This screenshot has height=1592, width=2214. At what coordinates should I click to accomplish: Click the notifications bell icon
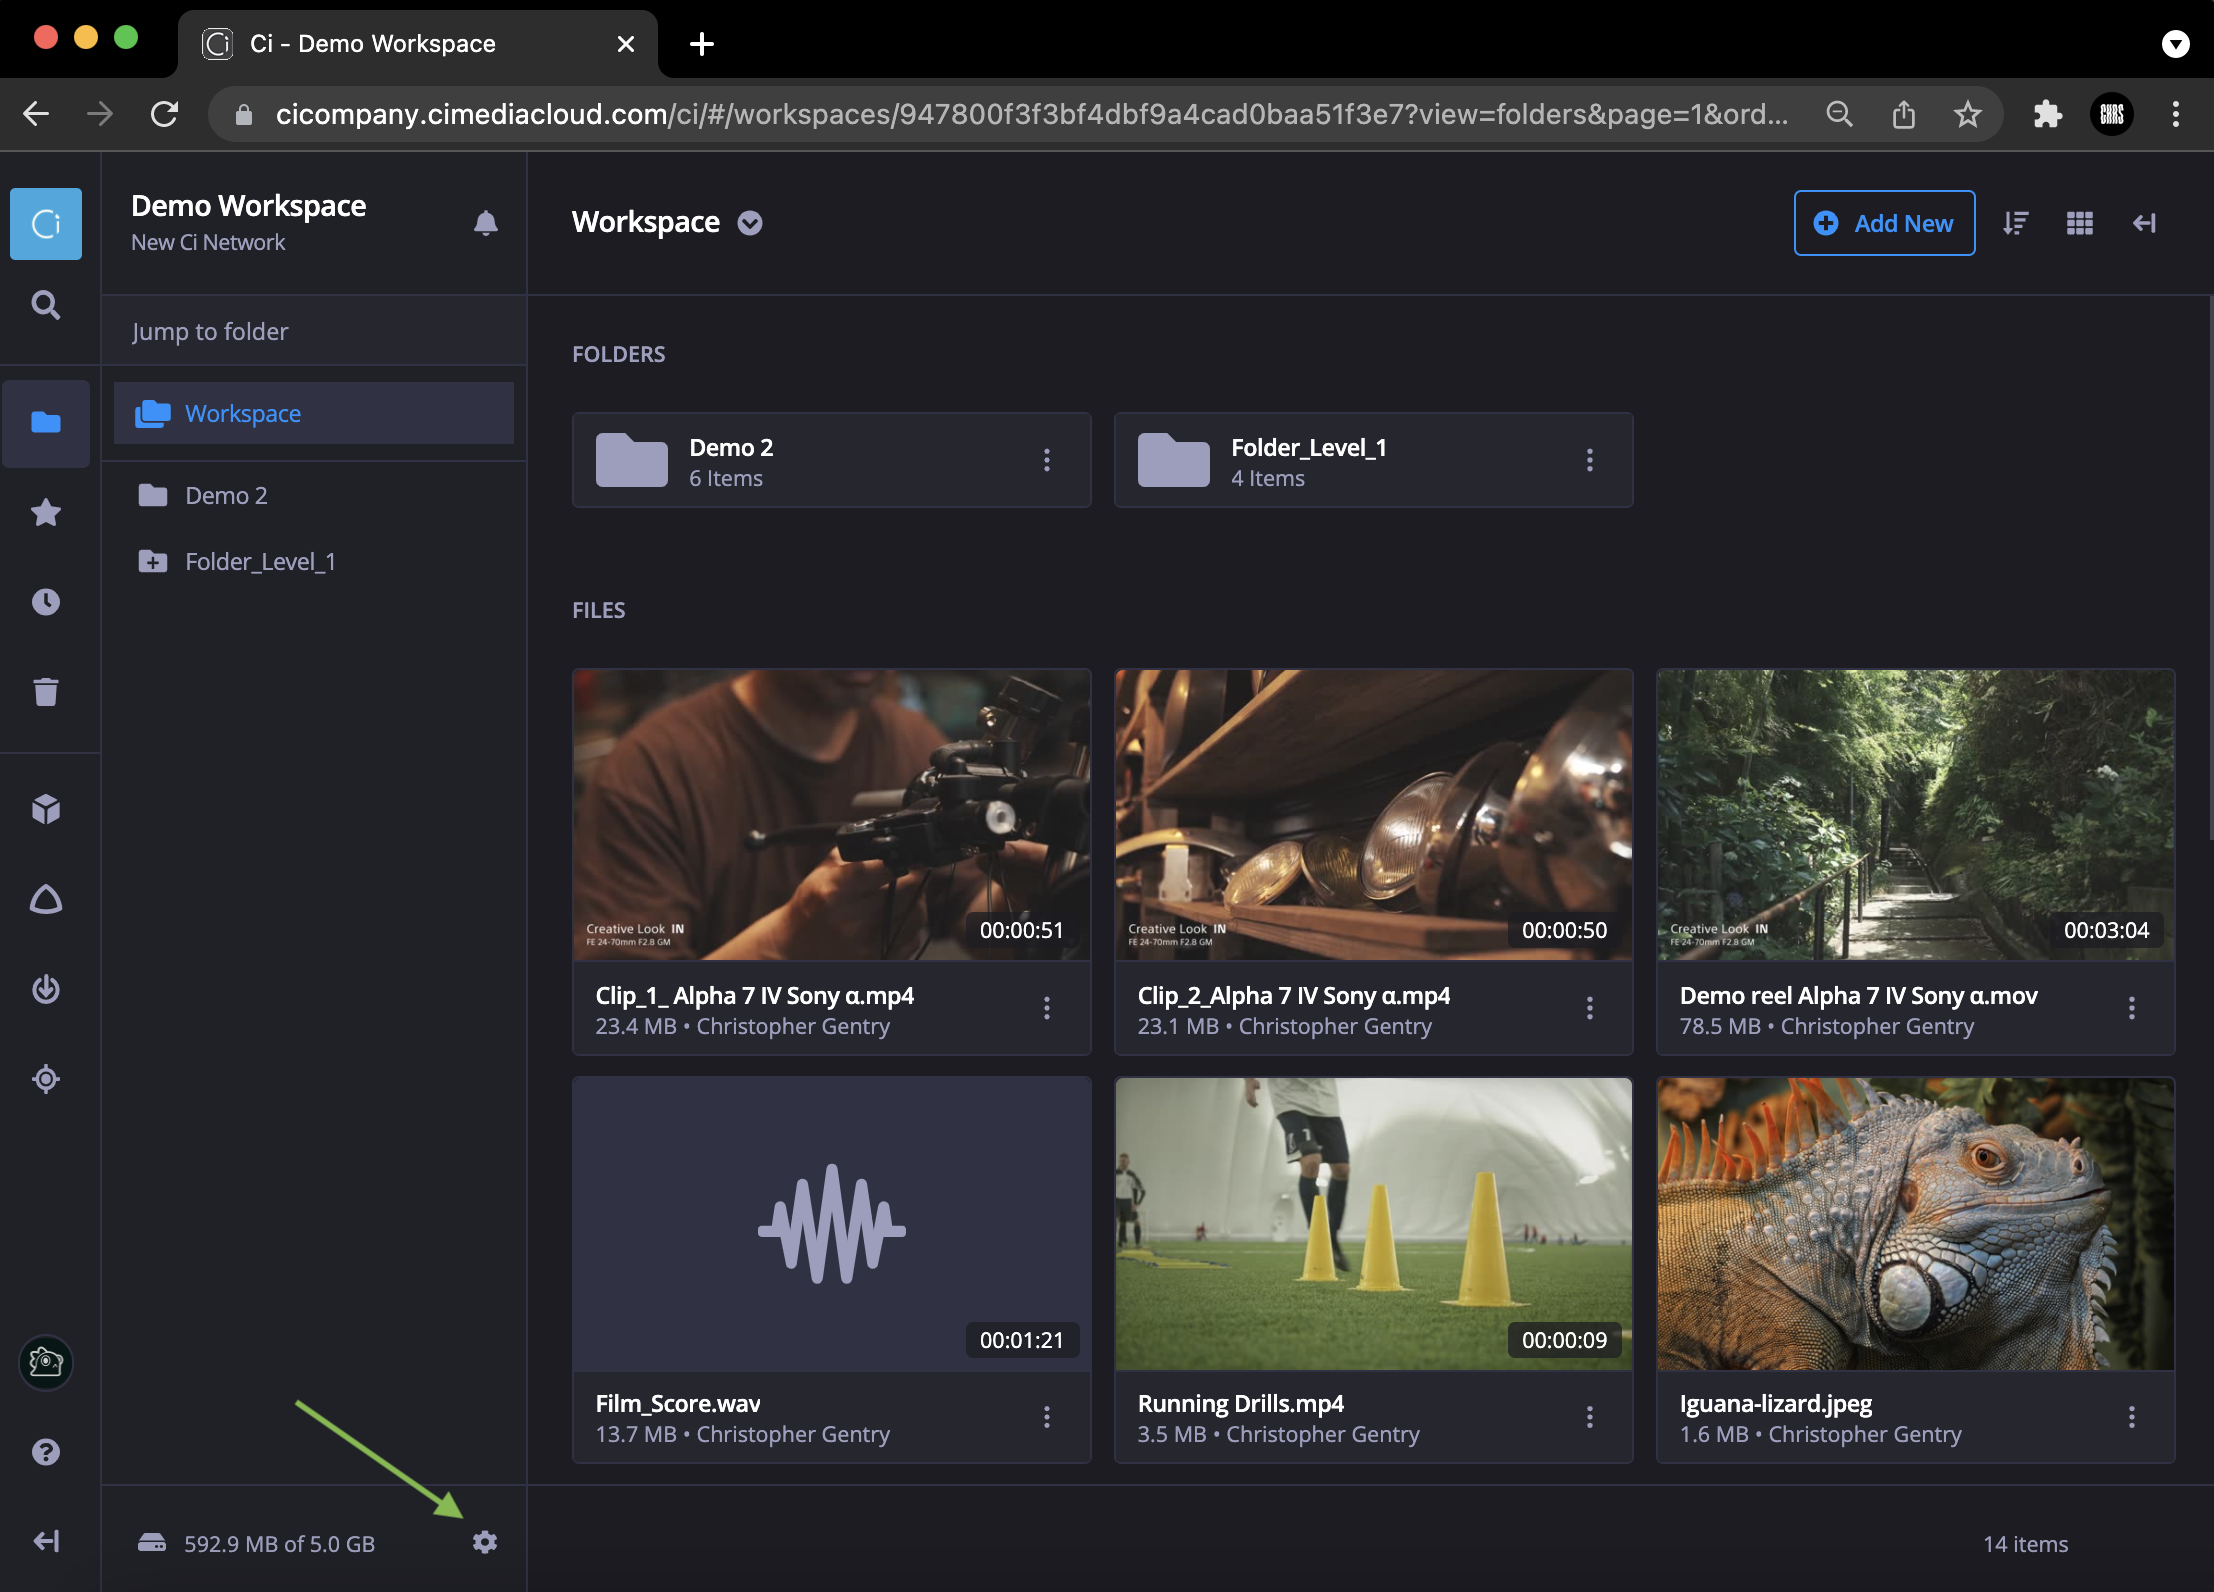coord(486,223)
